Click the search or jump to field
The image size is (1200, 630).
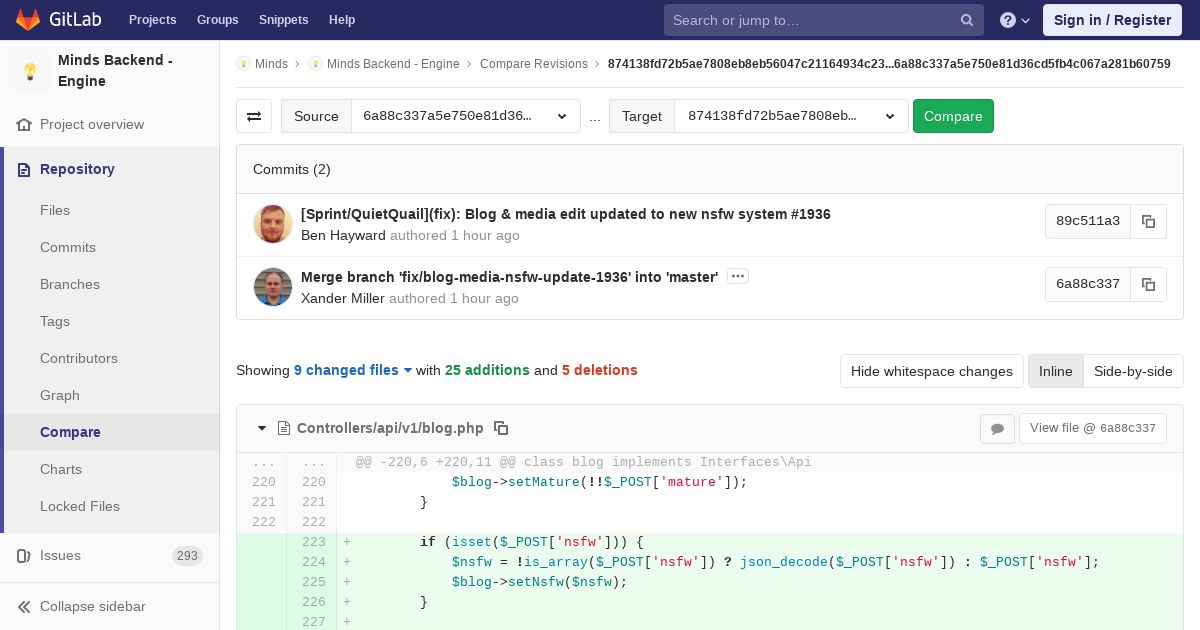(x=810, y=20)
